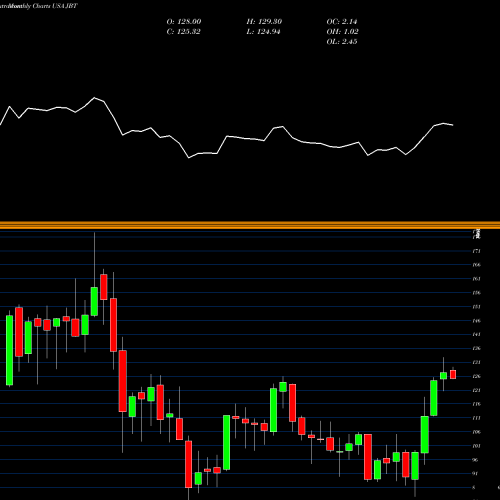Image resolution: width=500 pixels, height=500 pixels.
Task: Click the 146 price axis label
Action: coord(476,321)
